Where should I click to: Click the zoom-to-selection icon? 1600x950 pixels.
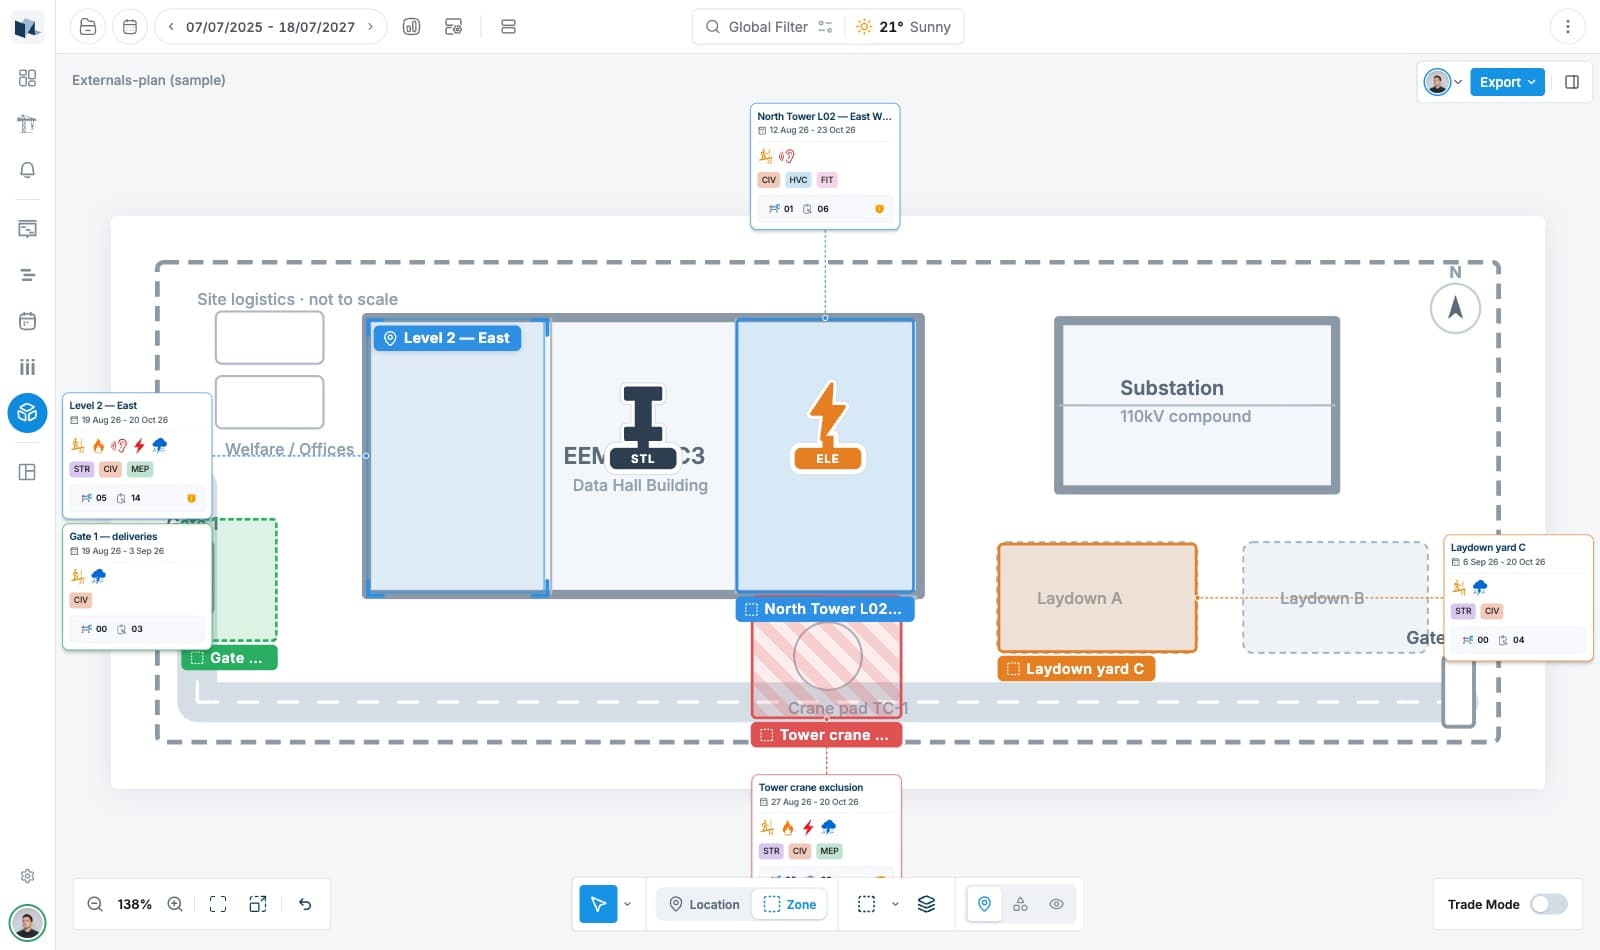(x=258, y=904)
